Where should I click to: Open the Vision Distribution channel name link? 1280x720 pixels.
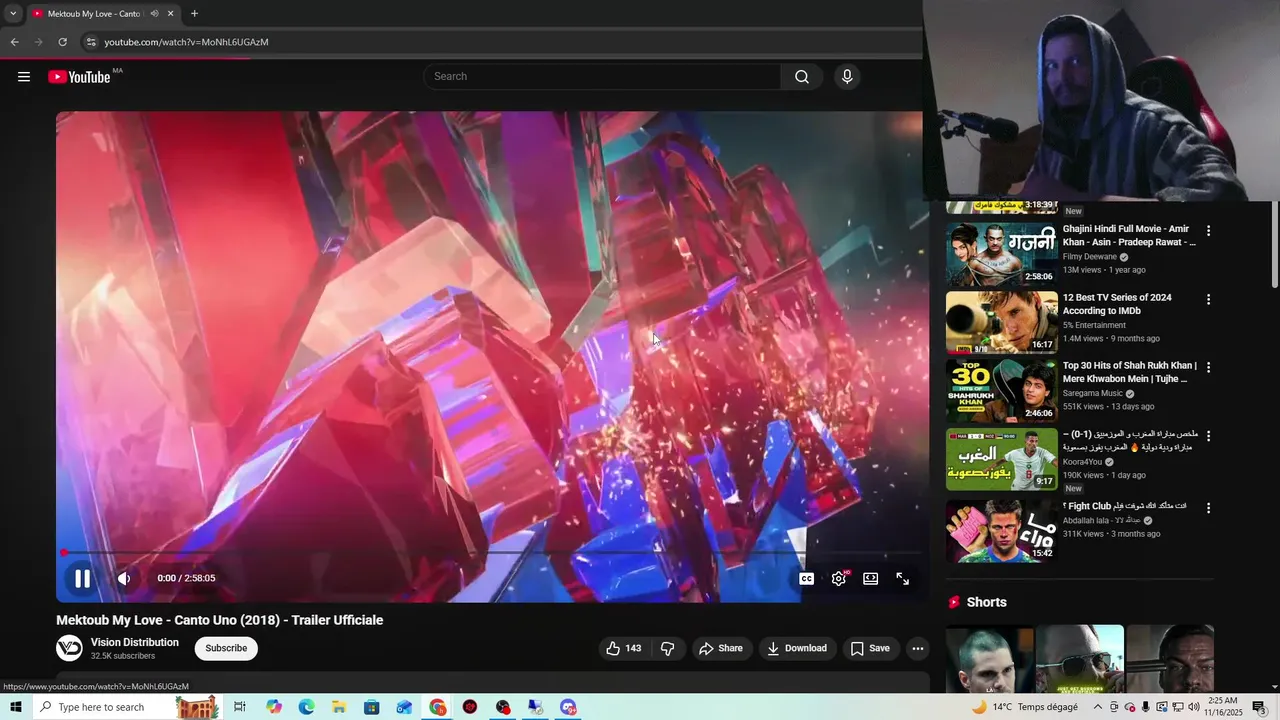135,643
